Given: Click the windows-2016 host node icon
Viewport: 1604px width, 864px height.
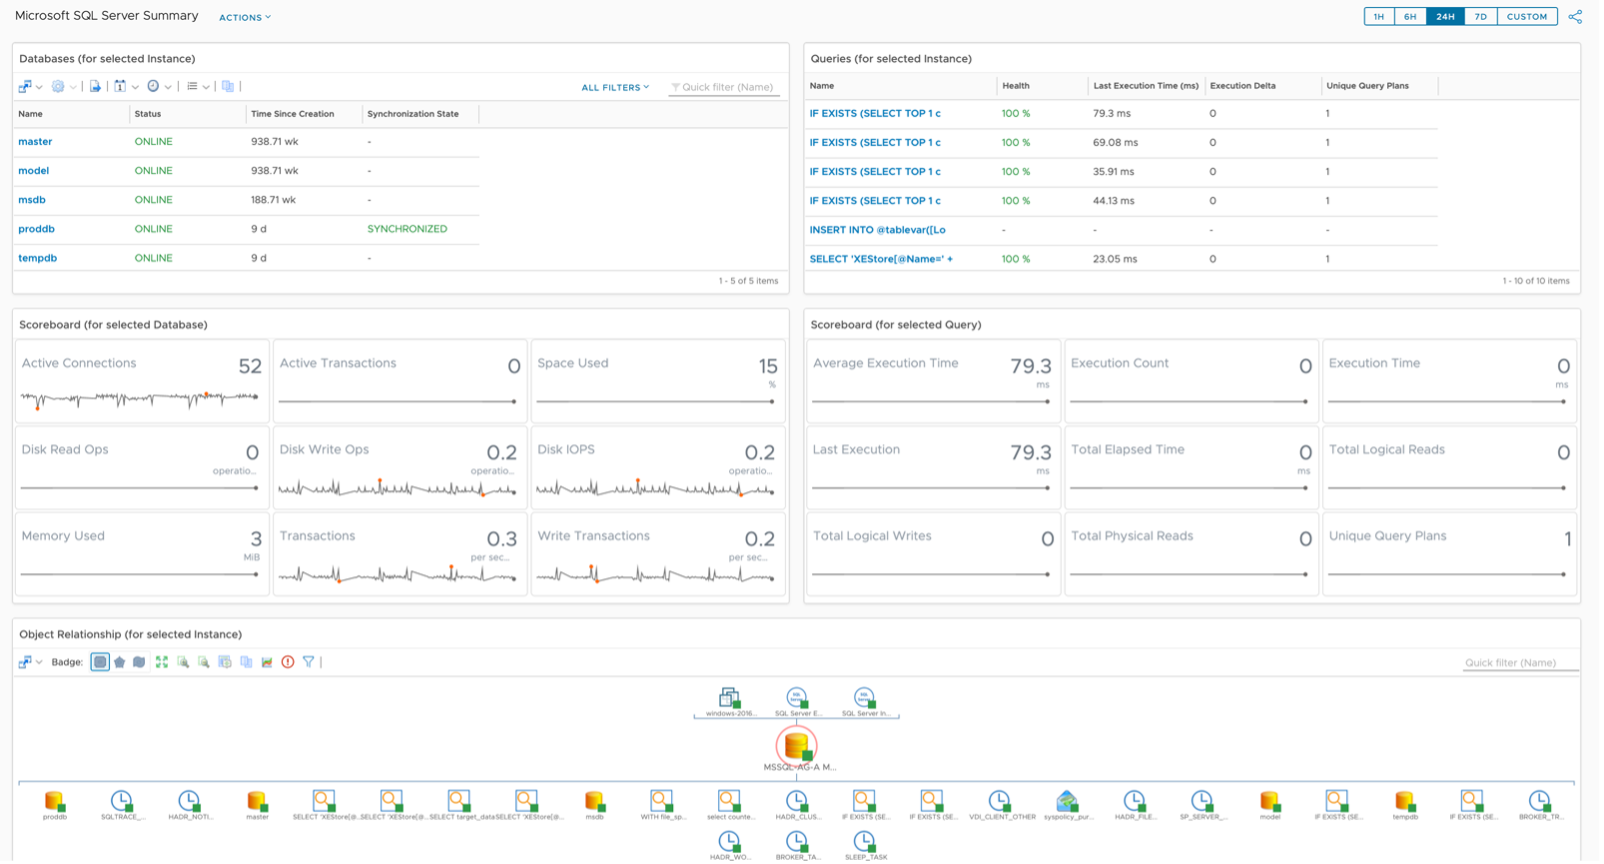Looking at the screenshot, I should click(x=731, y=698).
